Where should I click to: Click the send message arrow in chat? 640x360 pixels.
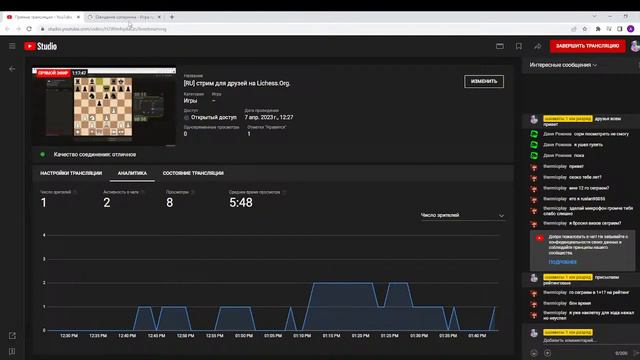pyautogui.click(x=636, y=353)
